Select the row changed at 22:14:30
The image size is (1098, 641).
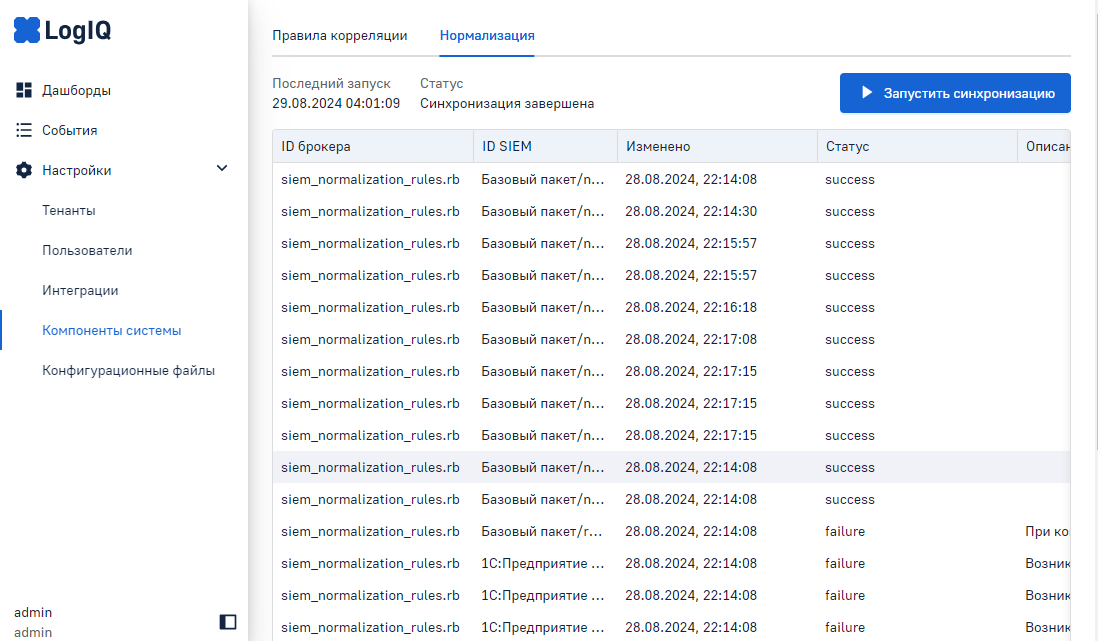(x=690, y=211)
